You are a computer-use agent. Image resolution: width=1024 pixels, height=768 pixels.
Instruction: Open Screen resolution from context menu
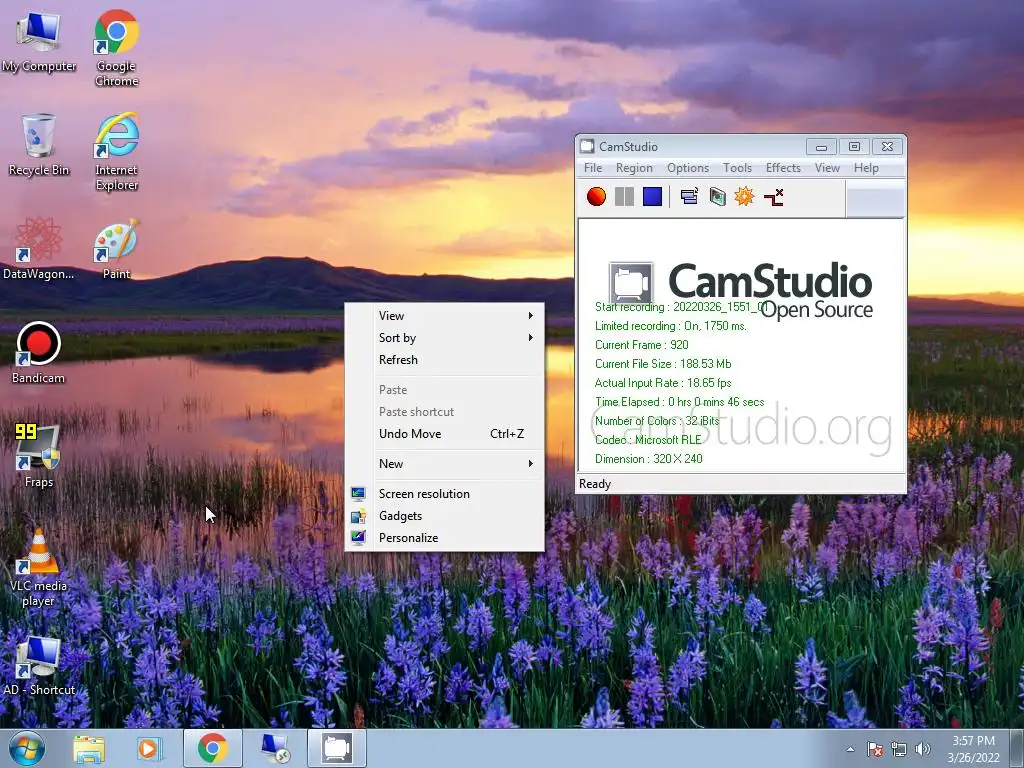coord(445,494)
